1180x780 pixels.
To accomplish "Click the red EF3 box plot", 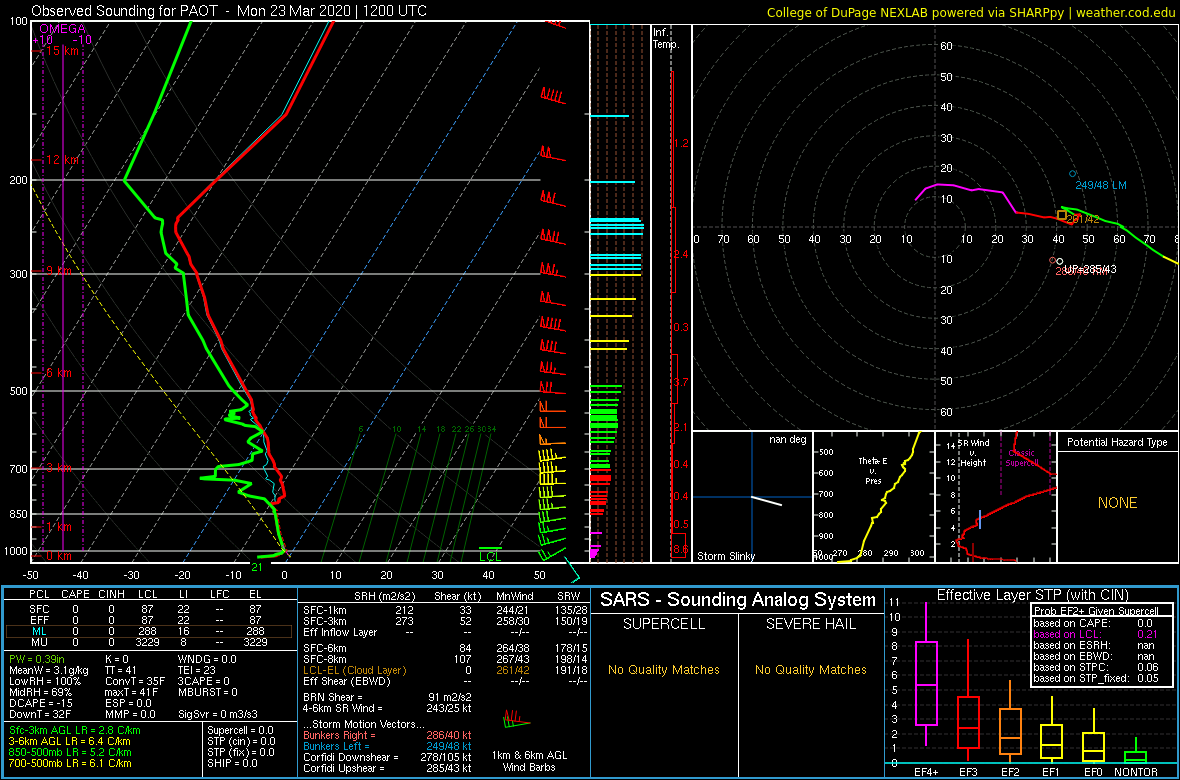I will [x=969, y=722].
